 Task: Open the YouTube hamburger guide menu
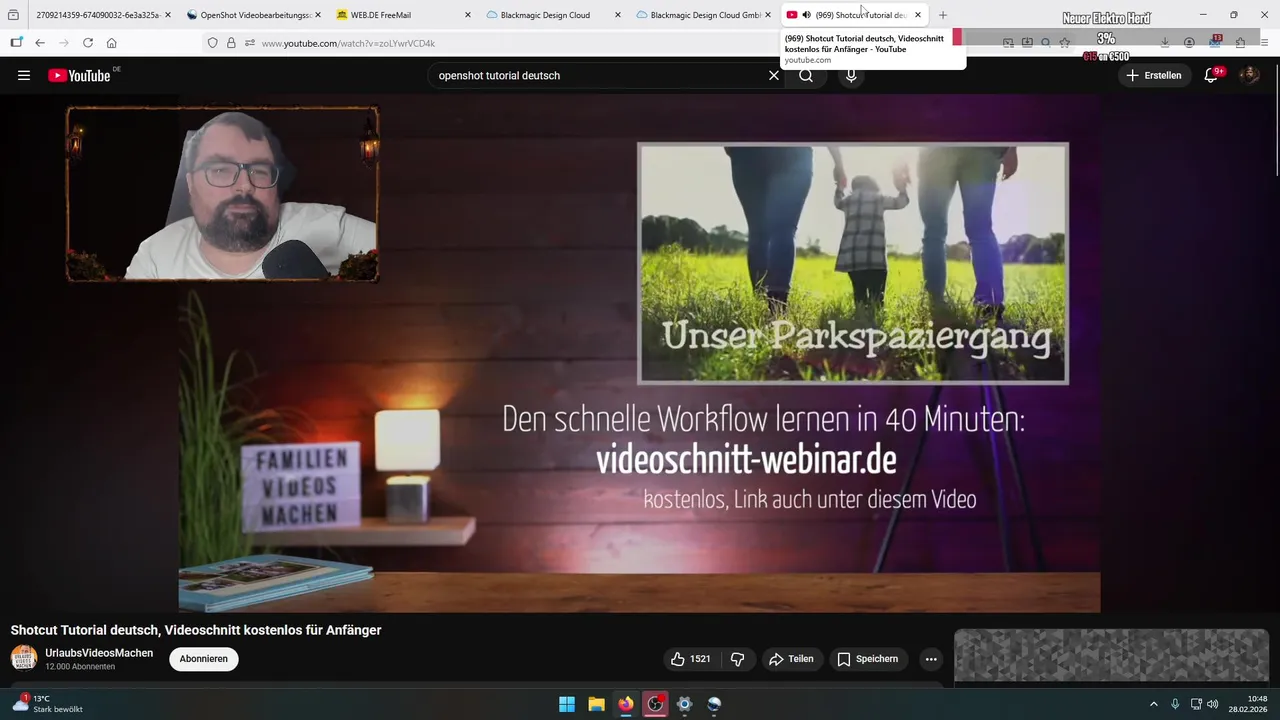24,75
